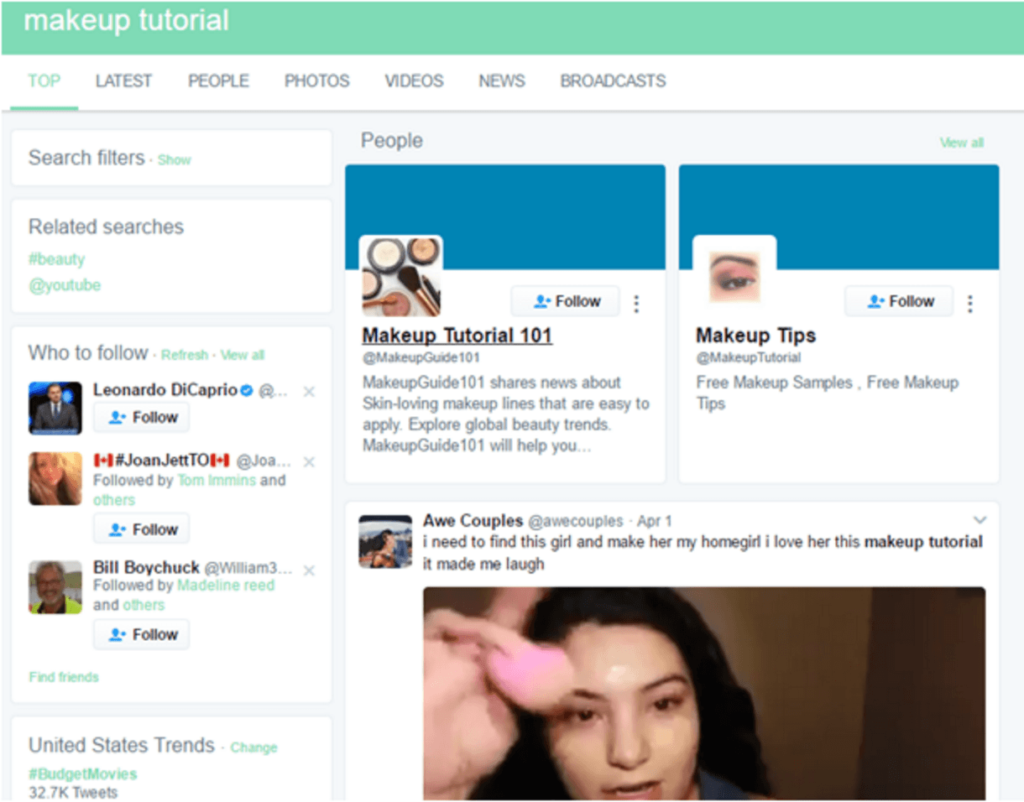
Task: Open the Apr 1 tweet timestamp
Action: pos(654,521)
